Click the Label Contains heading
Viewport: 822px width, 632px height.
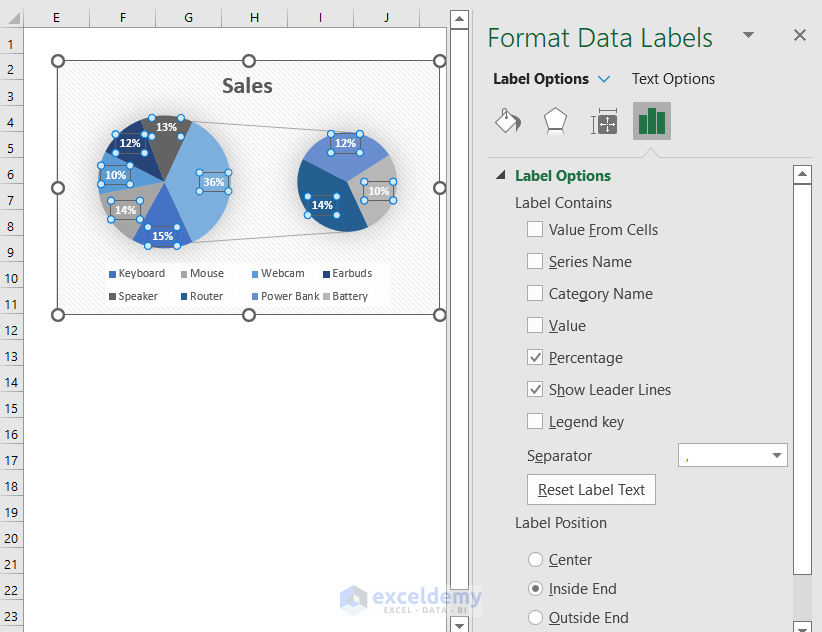(x=563, y=202)
